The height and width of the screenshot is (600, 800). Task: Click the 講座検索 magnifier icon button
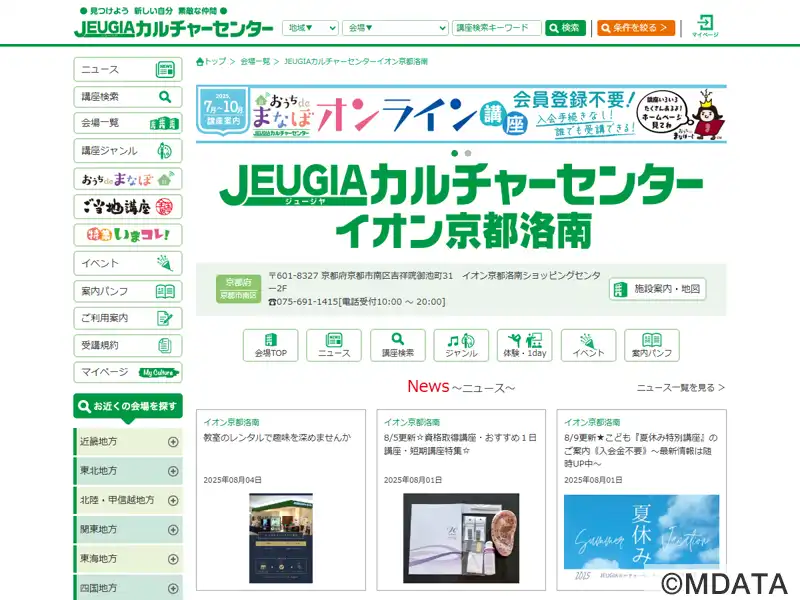(x=397, y=345)
